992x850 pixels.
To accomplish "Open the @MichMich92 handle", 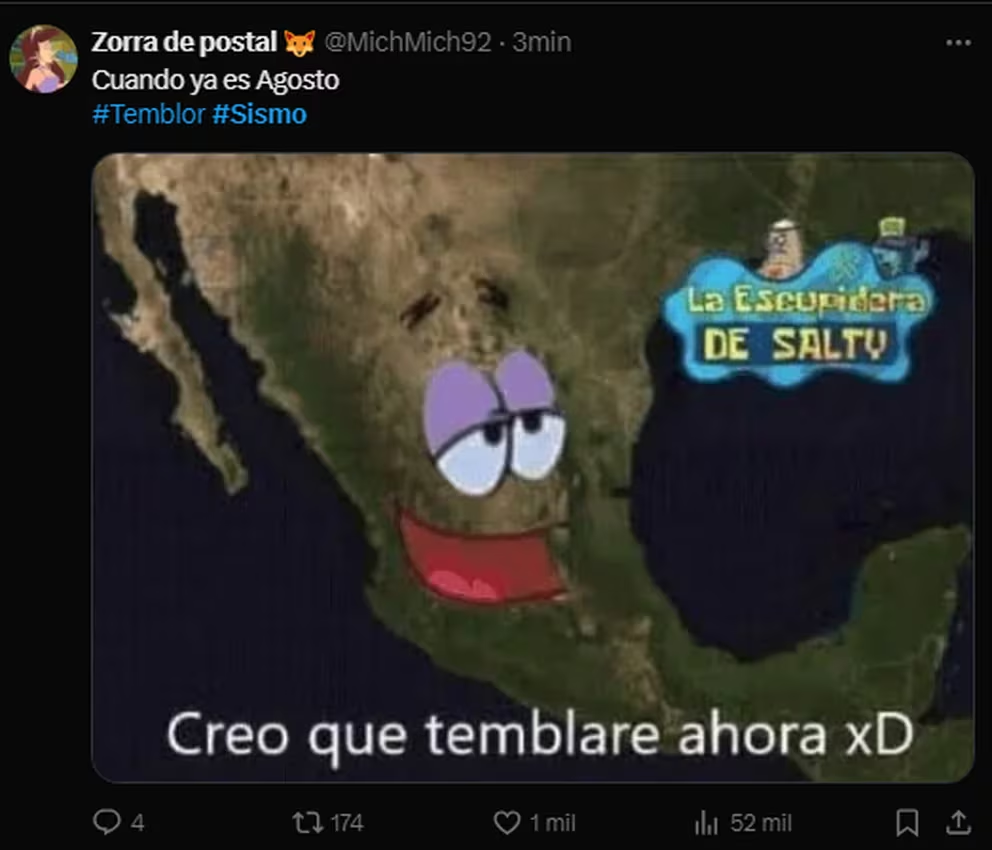I will click(407, 42).
